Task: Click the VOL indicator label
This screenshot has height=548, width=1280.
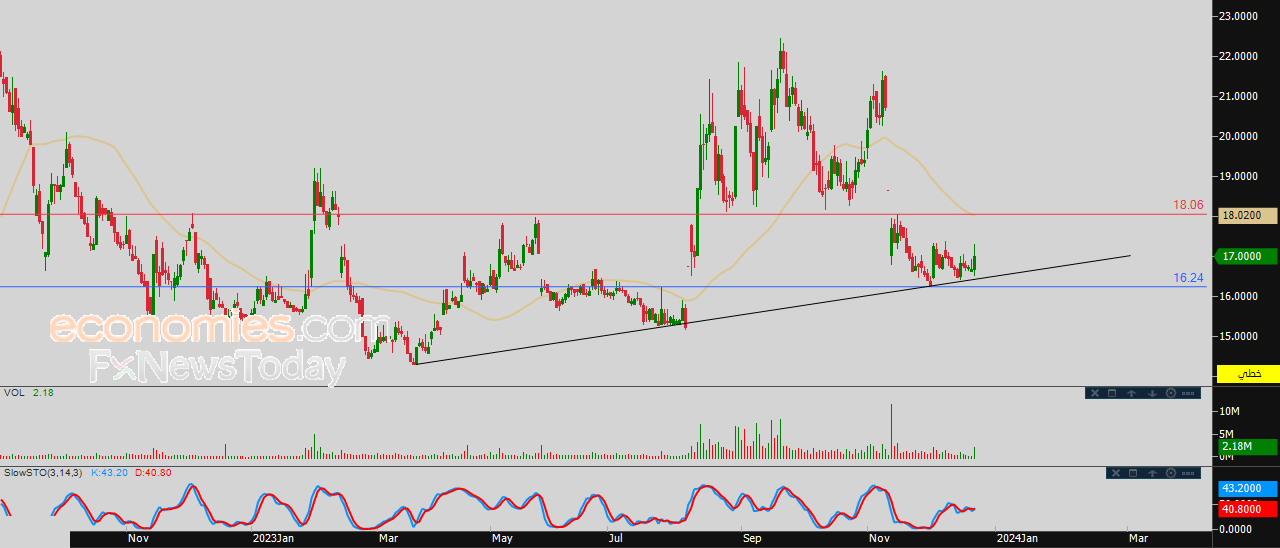Action: pos(14,393)
